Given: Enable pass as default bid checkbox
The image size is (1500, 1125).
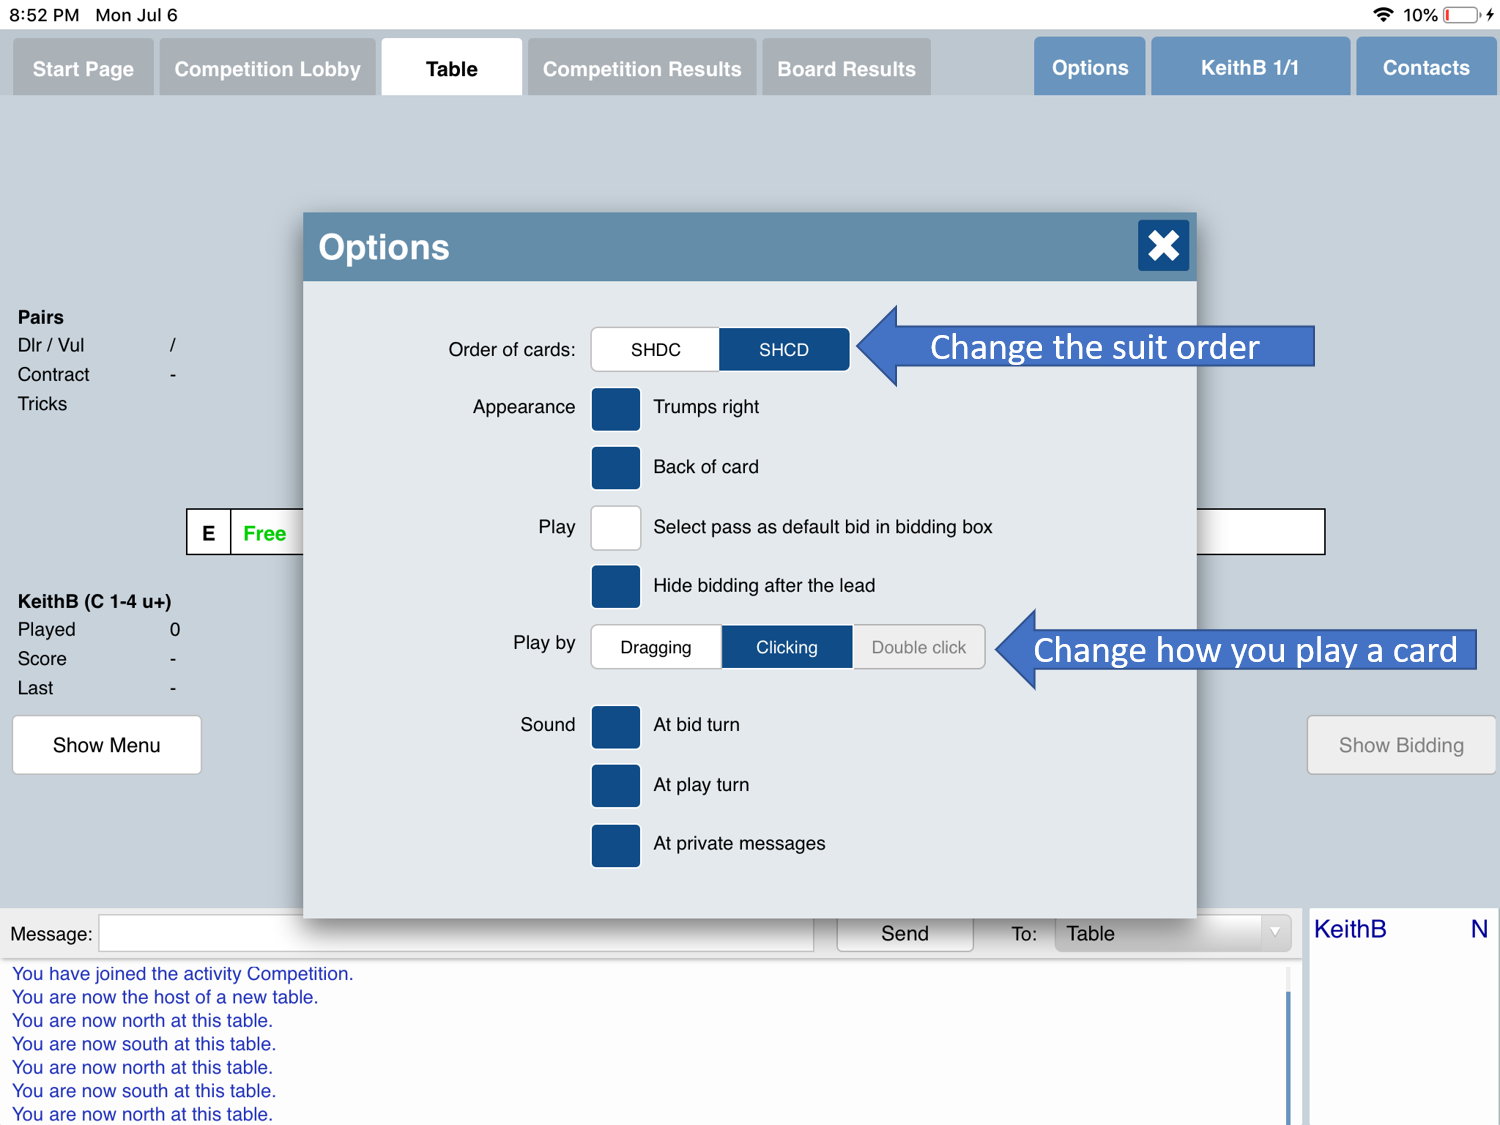Looking at the screenshot, I should click(x=616, y=528).
